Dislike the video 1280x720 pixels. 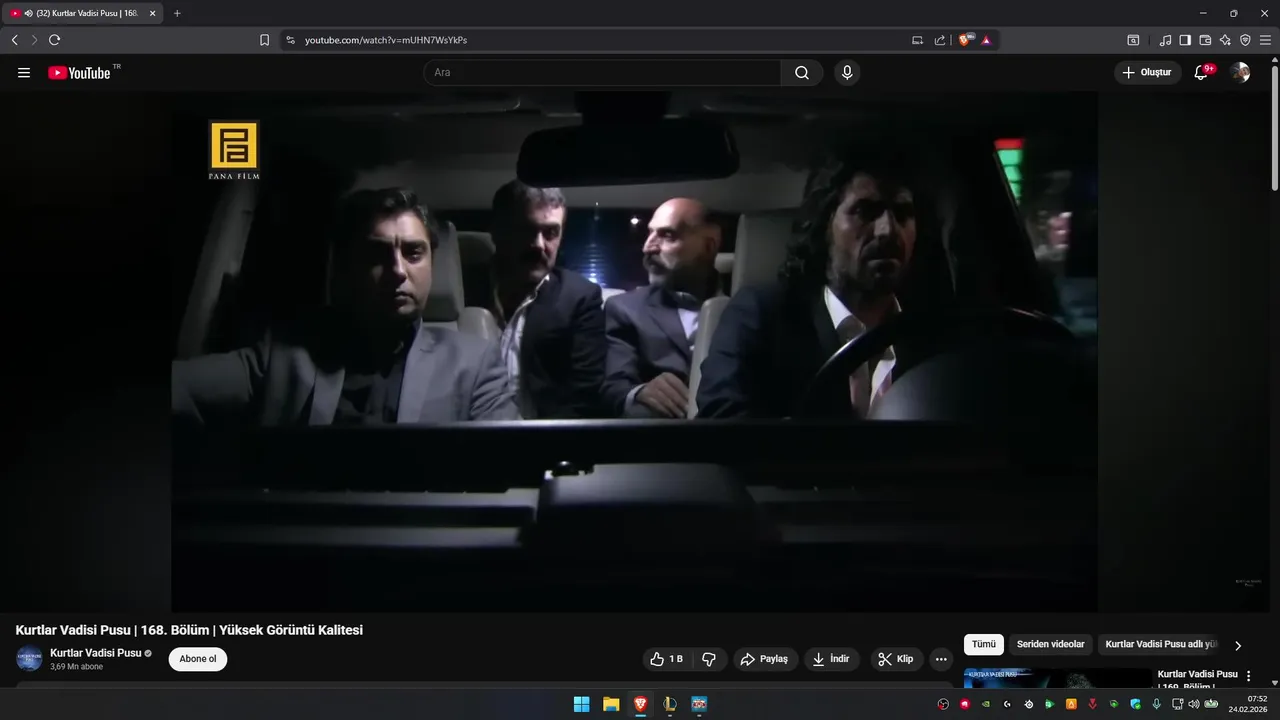[x=709, y=659]
